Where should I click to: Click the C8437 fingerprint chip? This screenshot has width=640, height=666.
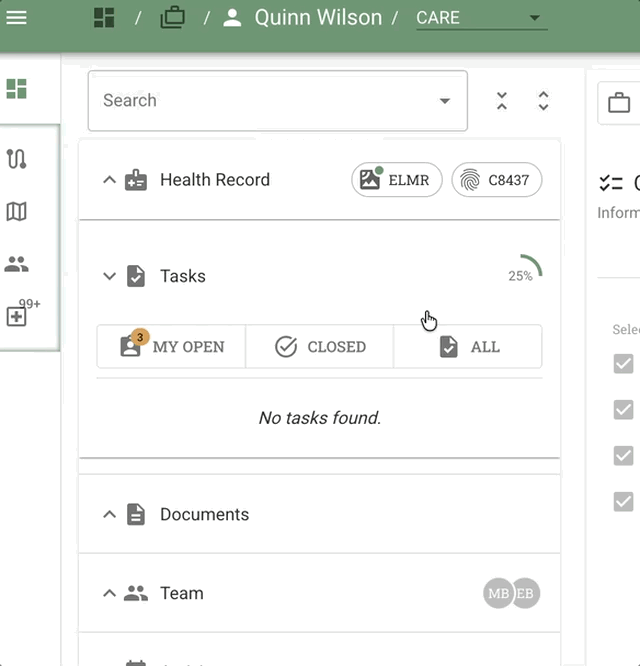point(497,180)
